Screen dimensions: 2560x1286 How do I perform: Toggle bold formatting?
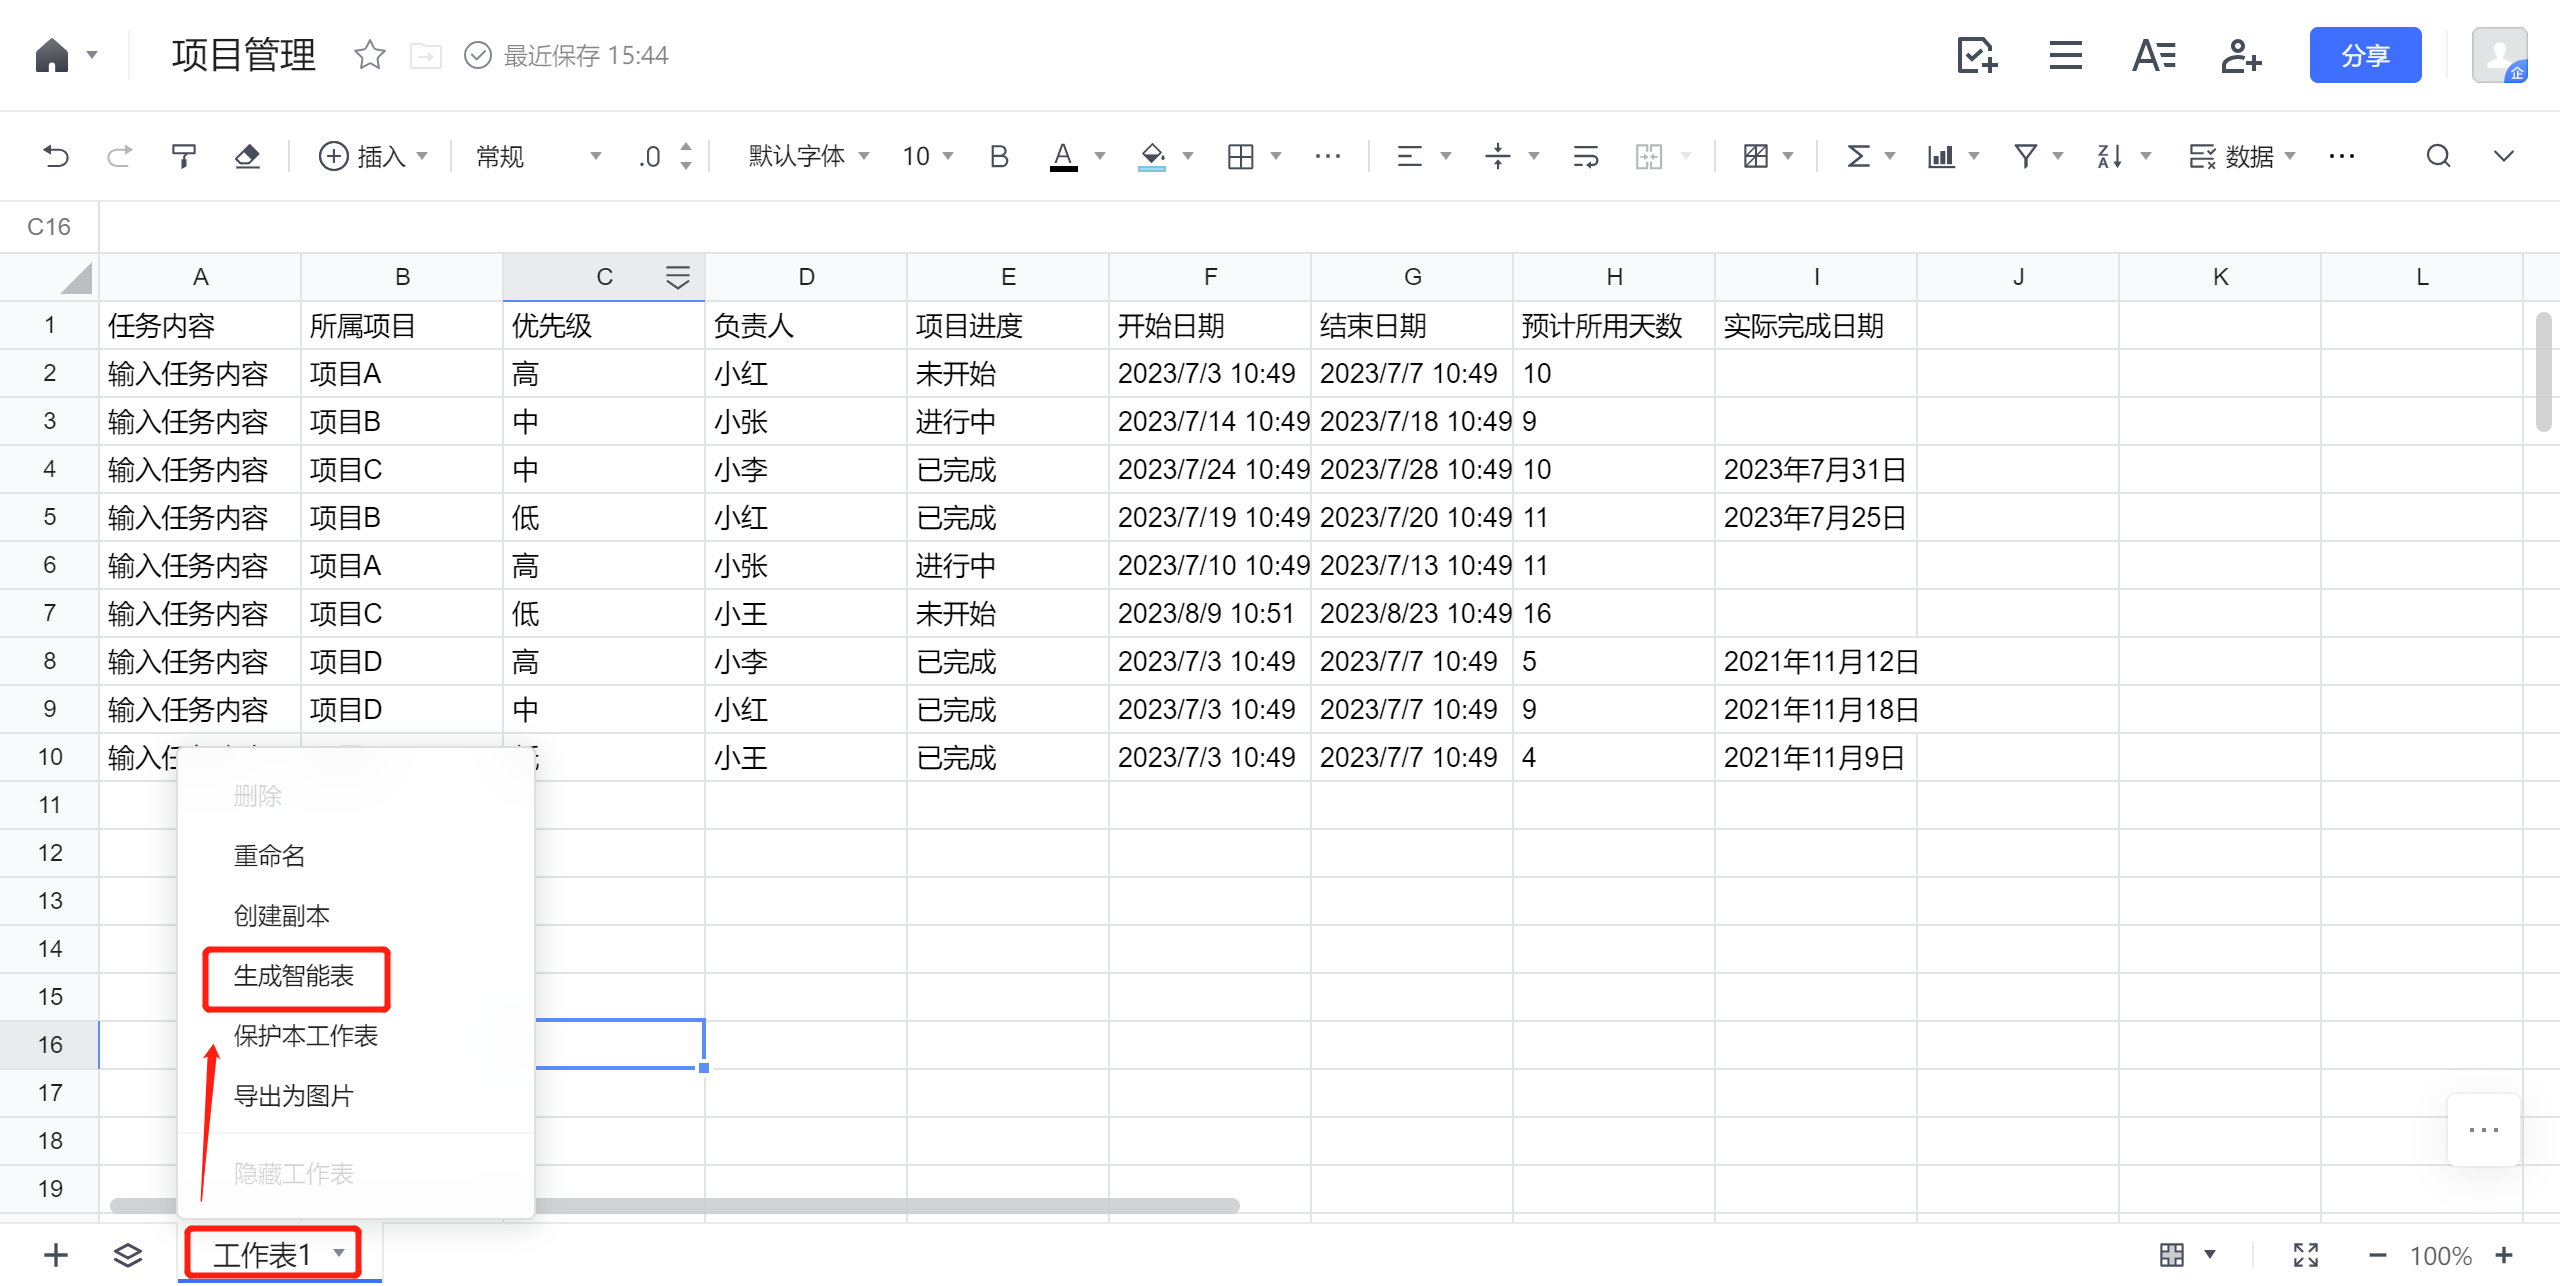(x=998, y=156)
